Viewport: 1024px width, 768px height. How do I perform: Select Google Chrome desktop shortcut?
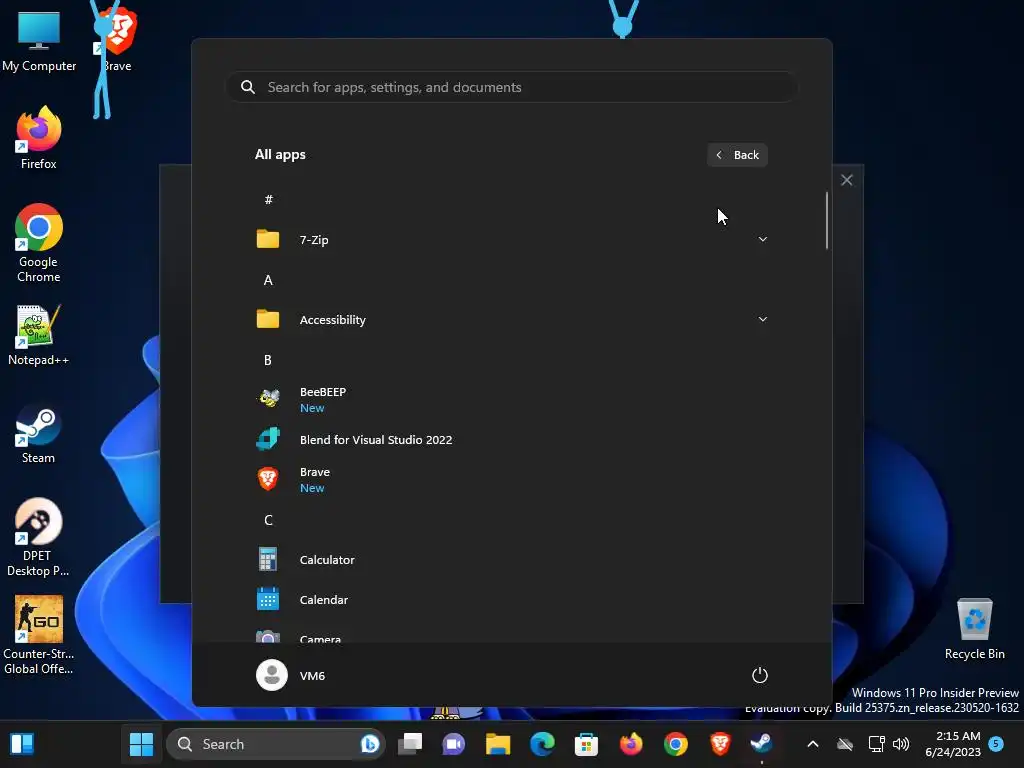[39, 243]
